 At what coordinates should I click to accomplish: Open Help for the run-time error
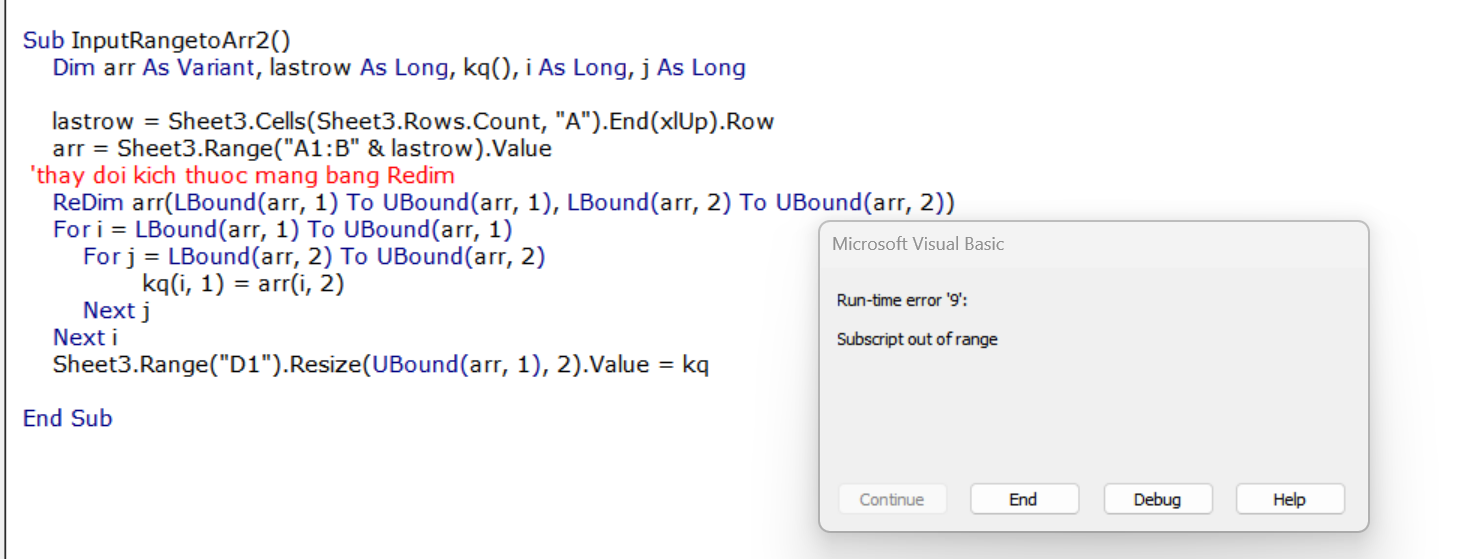pyautogui.click(x=1290, y=499)
